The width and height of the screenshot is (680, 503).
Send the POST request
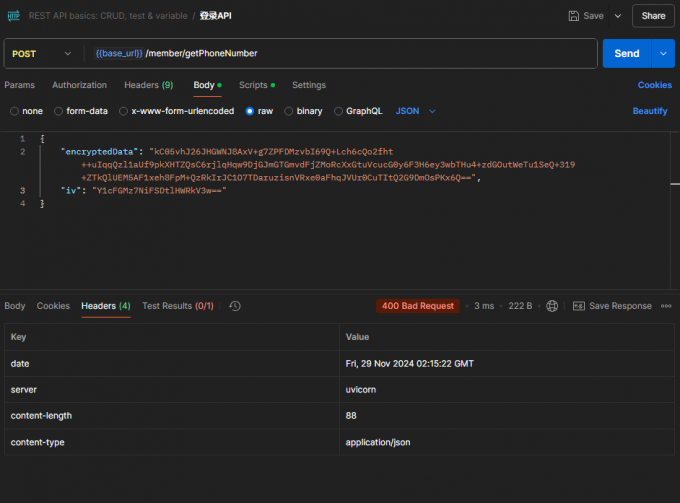pyautogui.click(x=627, y=54)
